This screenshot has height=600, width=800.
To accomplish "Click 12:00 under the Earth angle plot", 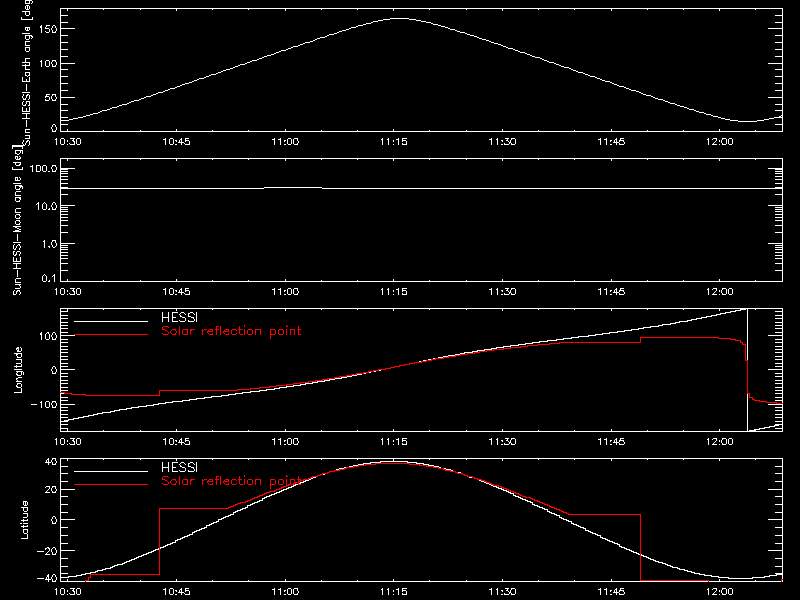I will [719, 141].
